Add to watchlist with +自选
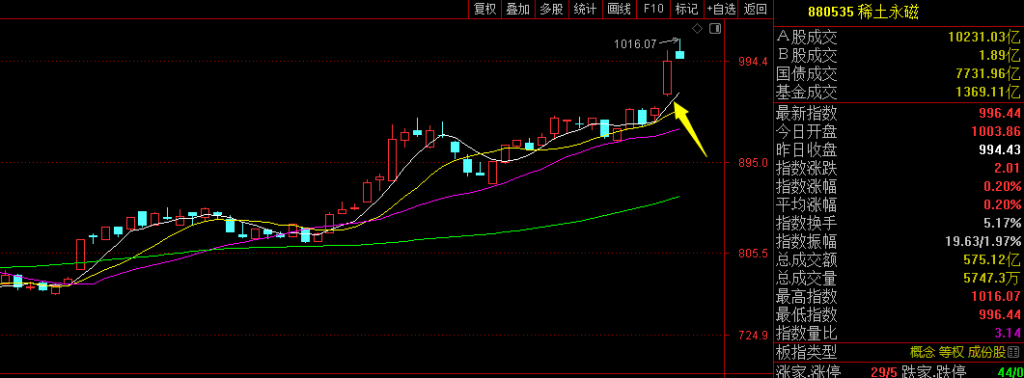Image resolution: width=1024 pixels, height=378 pixels. [x=721, y=9]
